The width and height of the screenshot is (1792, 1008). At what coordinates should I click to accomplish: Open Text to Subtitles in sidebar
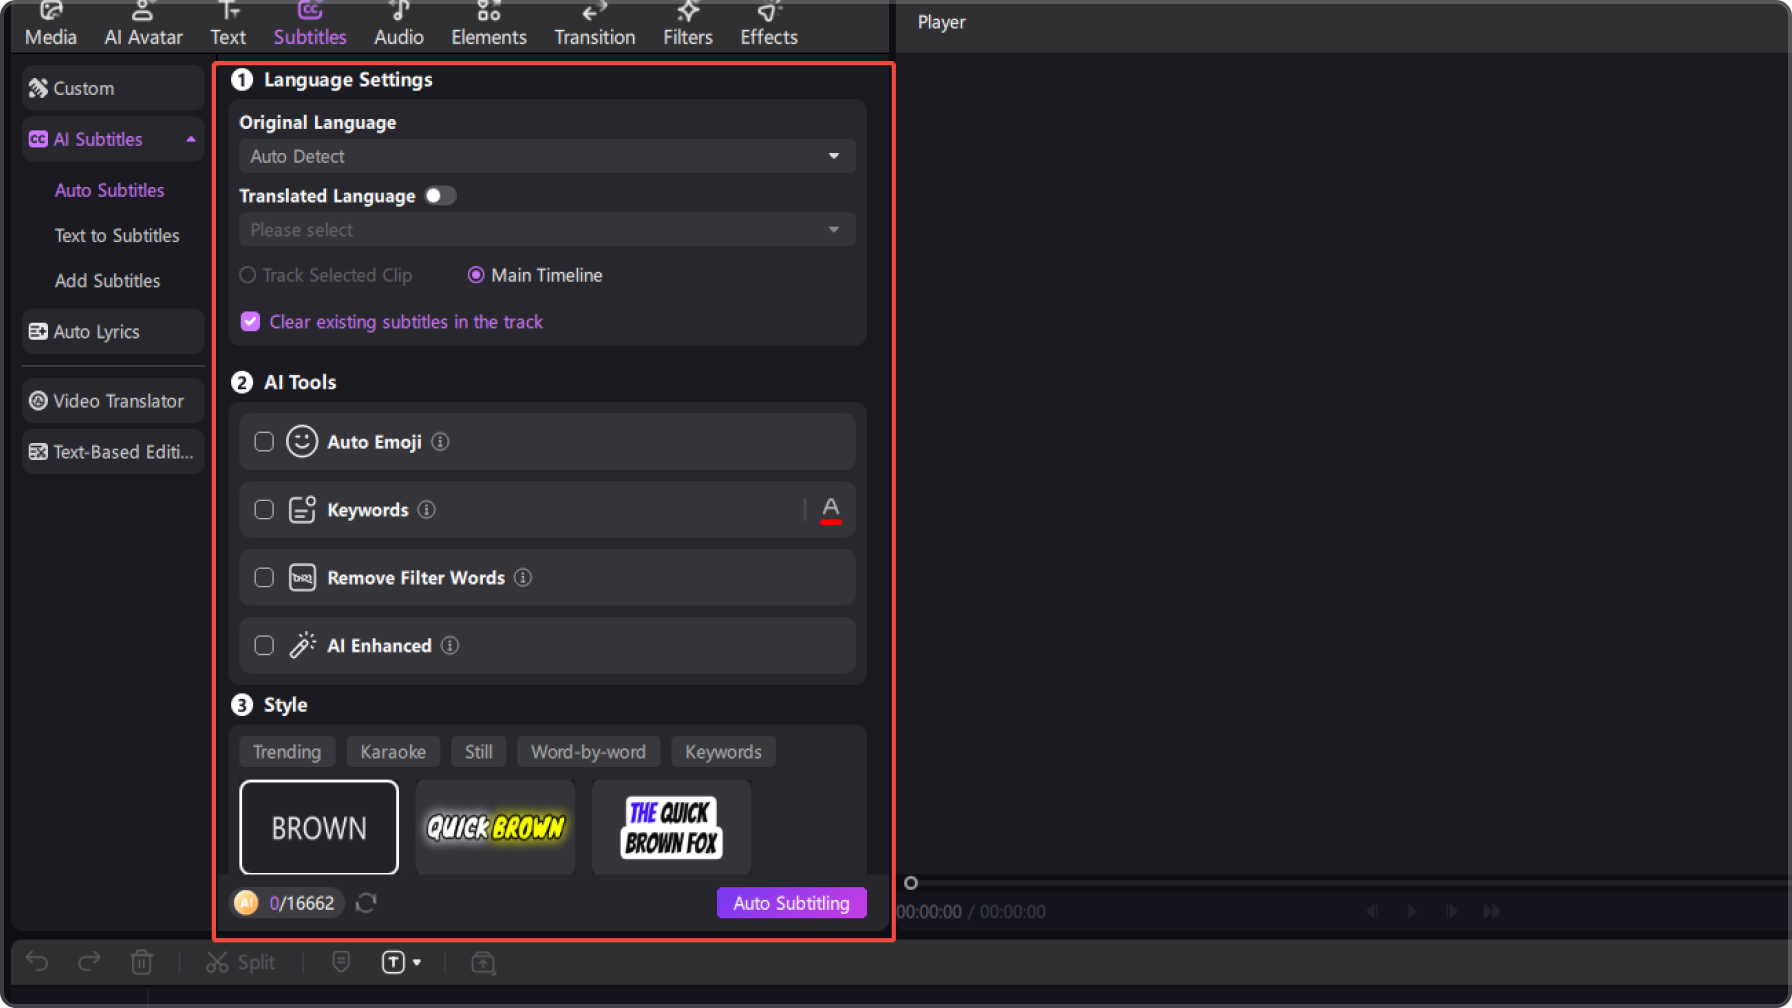coord(117,236)
